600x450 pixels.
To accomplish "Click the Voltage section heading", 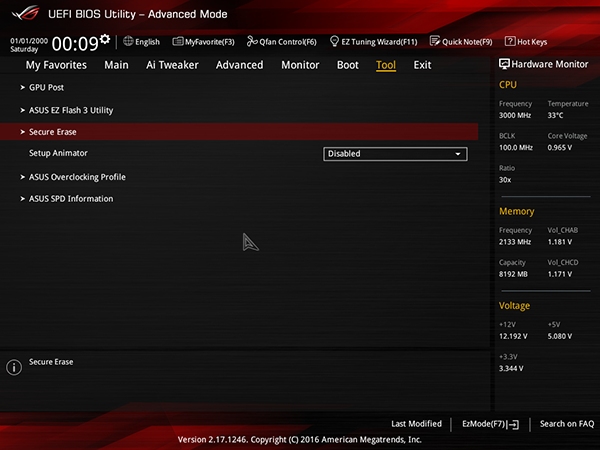I will pyautogui.click(x=514, y=305).
